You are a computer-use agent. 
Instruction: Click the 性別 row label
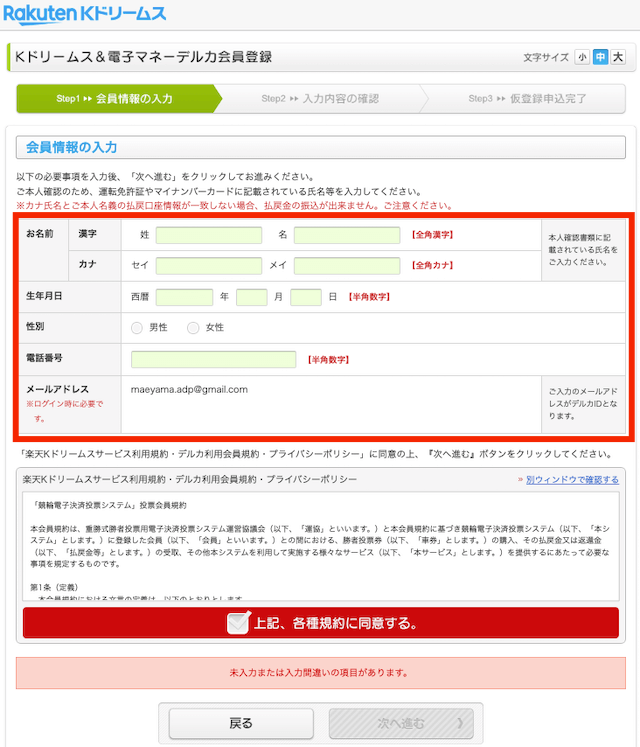click(35, 326)
